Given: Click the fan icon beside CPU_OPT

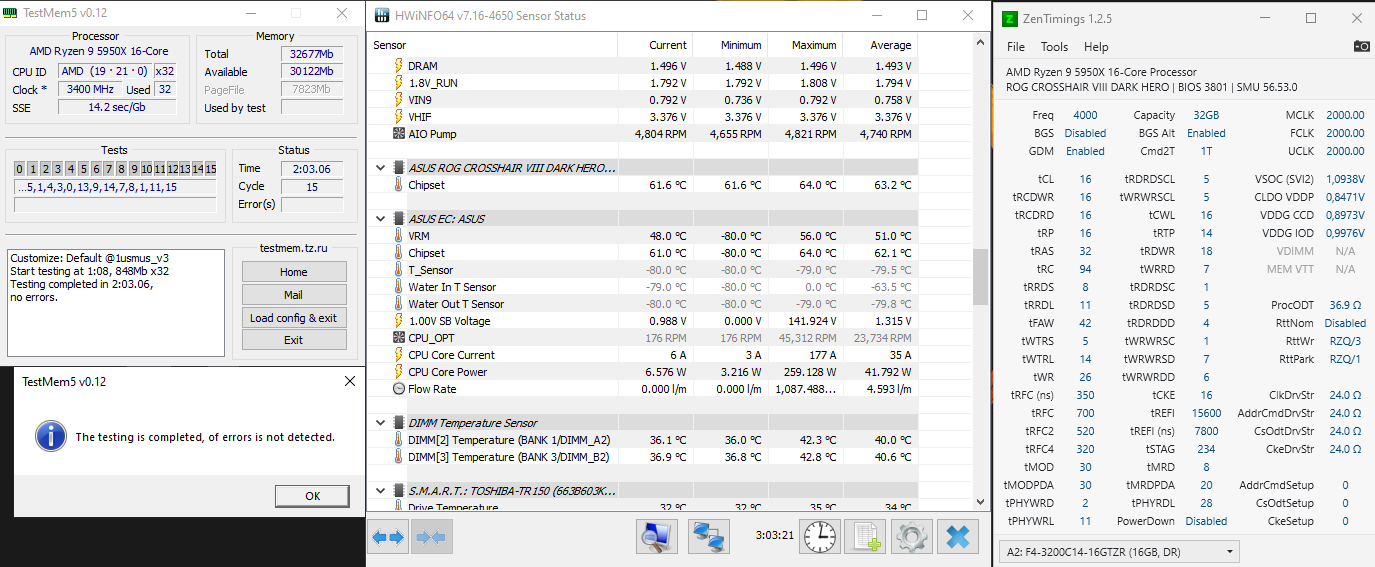Looking at the screenshot, I should tap(398, 338).
